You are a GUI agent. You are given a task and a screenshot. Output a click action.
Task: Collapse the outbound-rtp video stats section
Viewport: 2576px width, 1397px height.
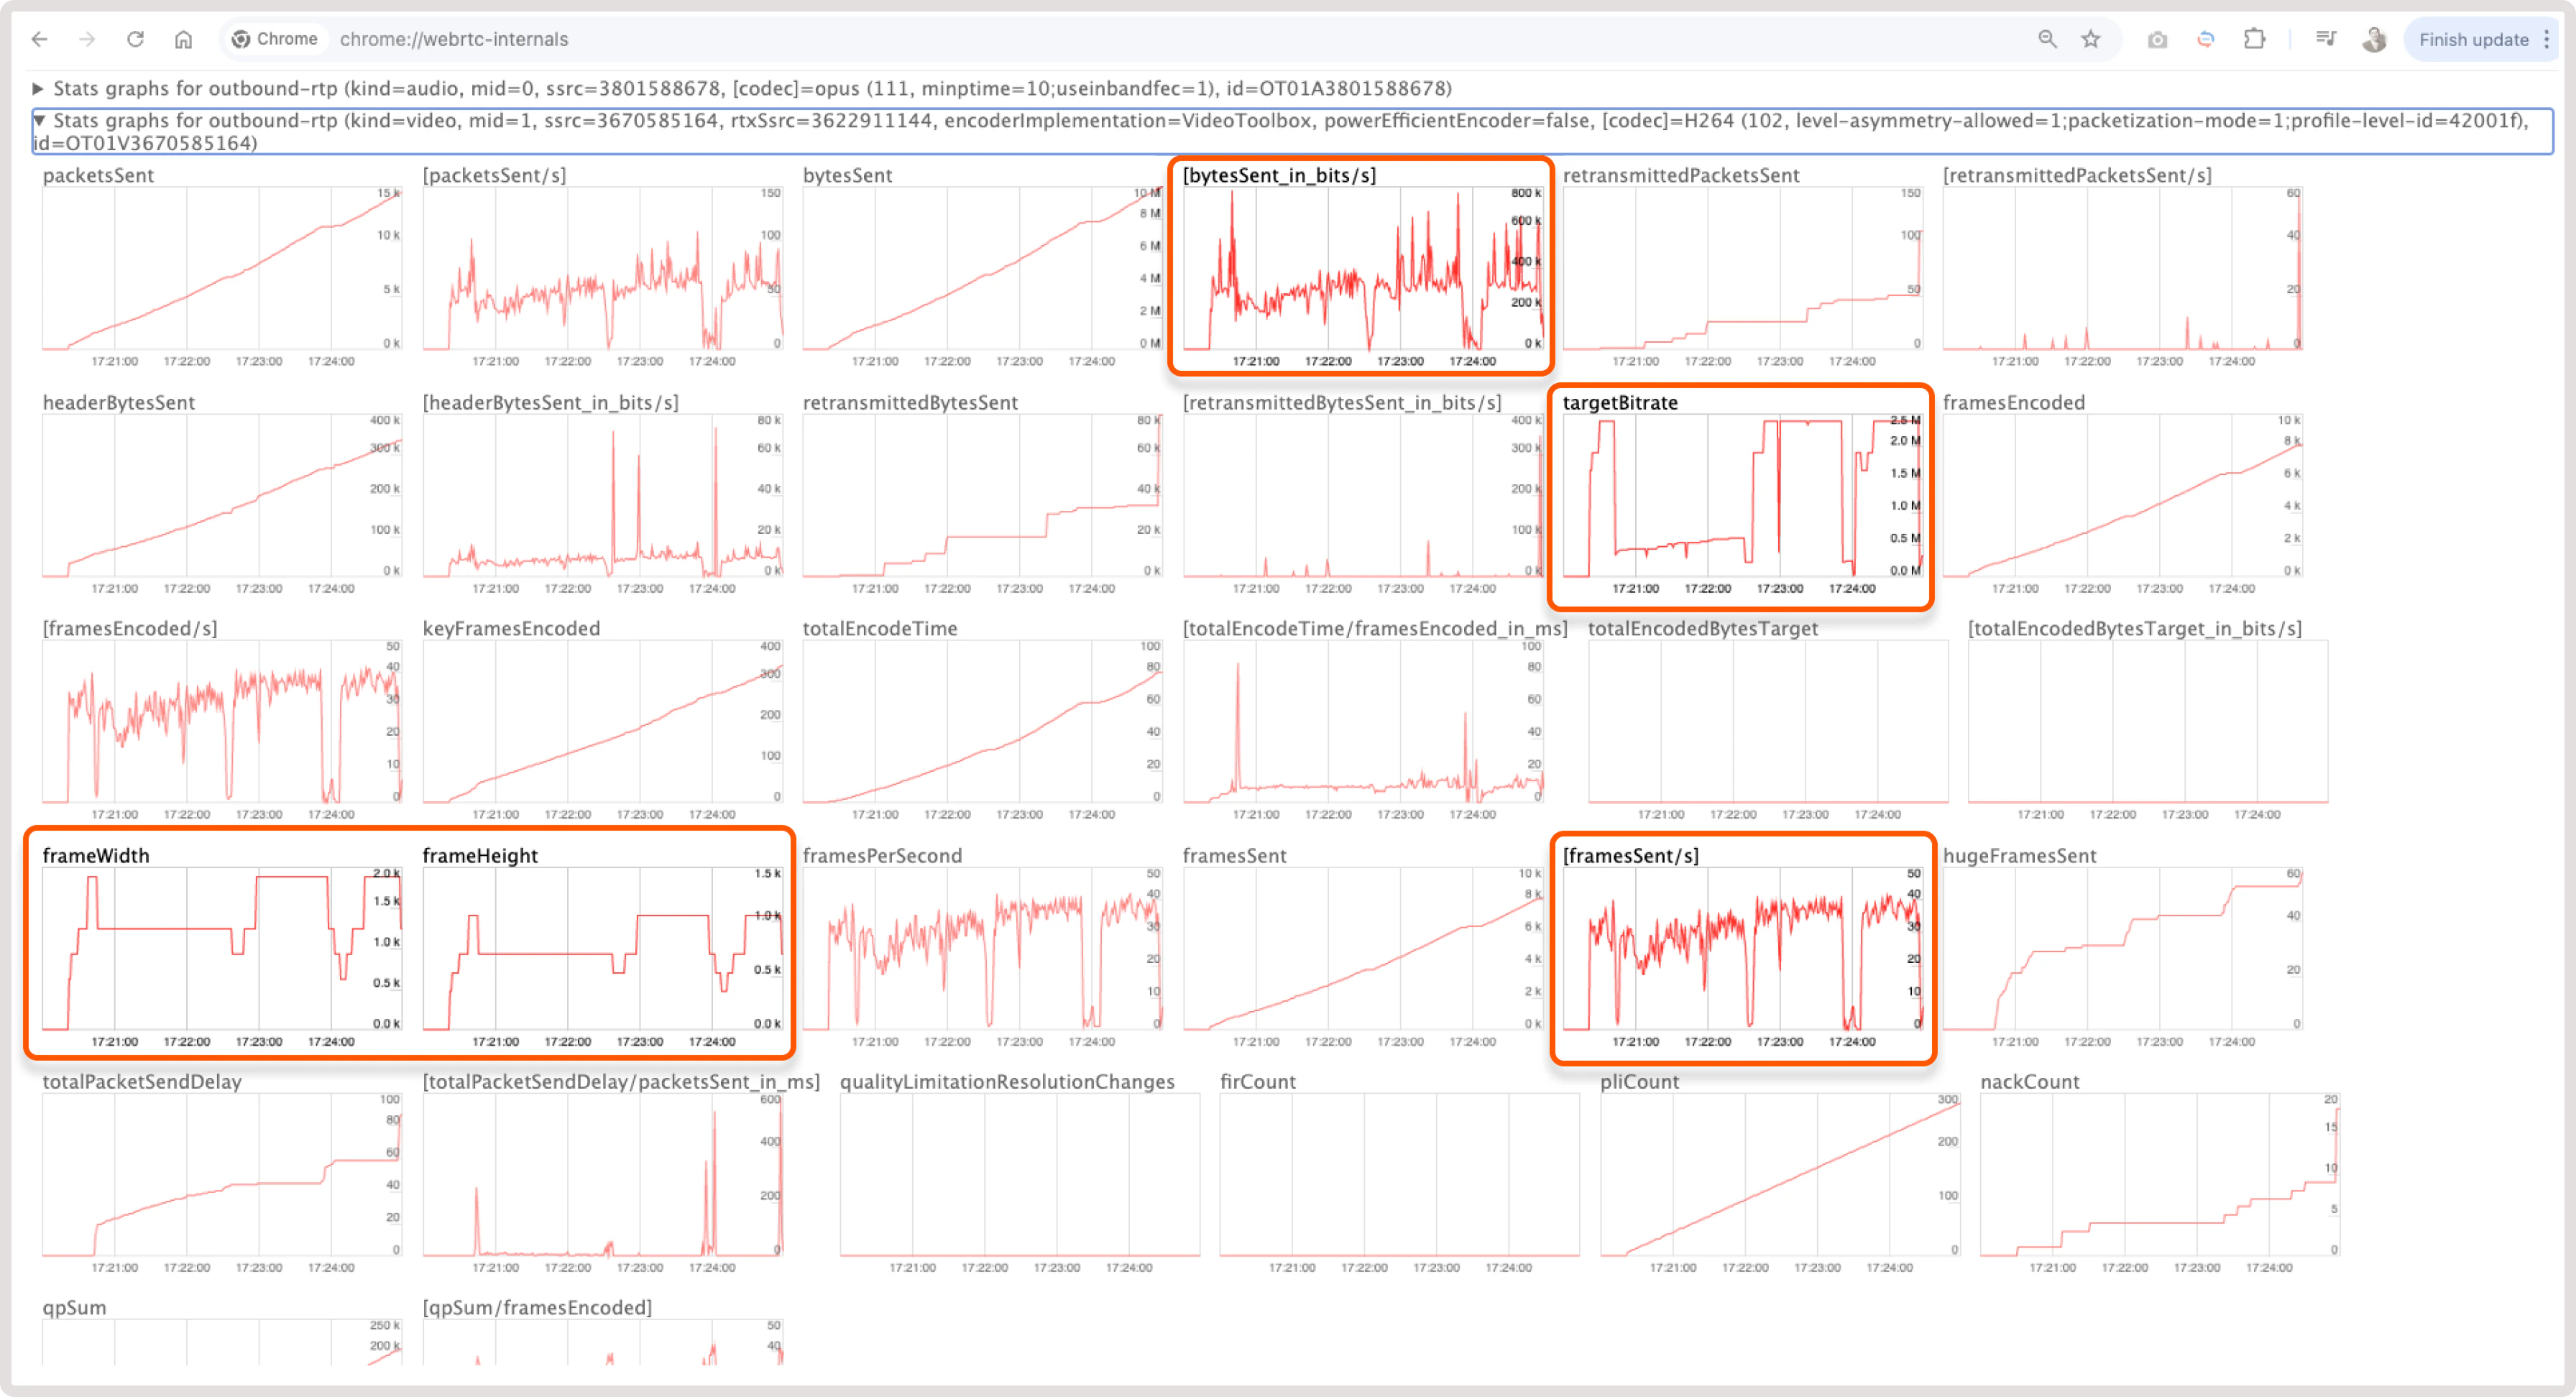[41, 120]
